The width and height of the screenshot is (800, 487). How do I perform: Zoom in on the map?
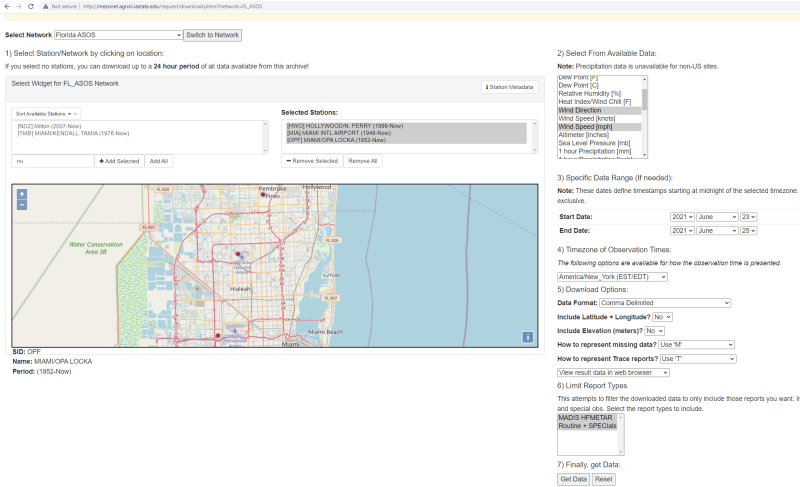(22, 194)
